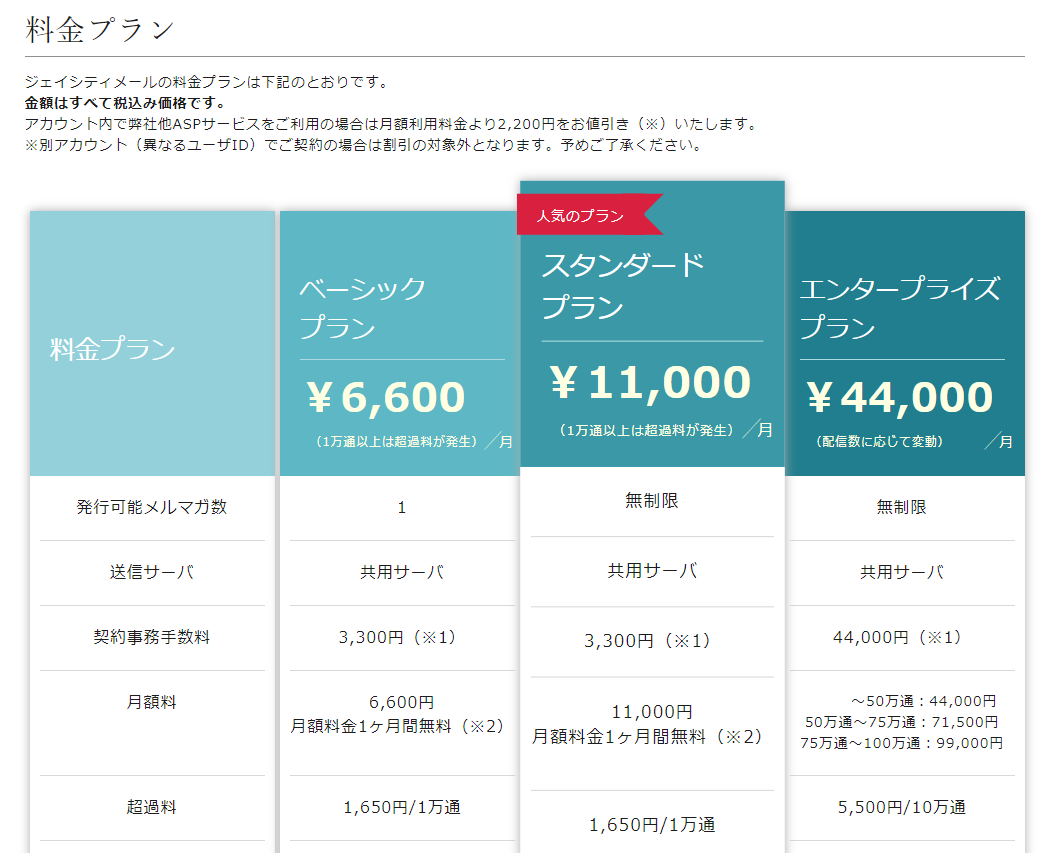Screen dimensions: 1054x853
Task: Click Standard plan's 無制限 cell
Action: [652, 501]
